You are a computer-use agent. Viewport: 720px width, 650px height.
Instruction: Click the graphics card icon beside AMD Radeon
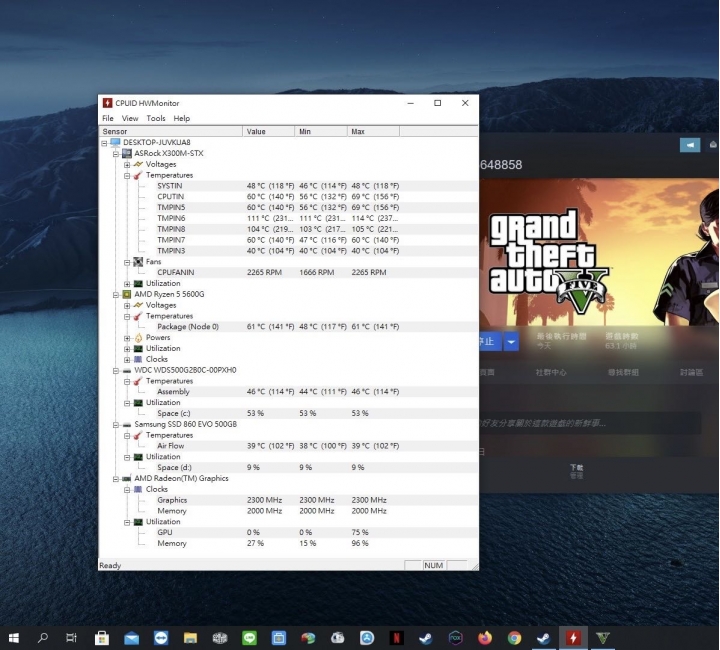click(127, 478)
